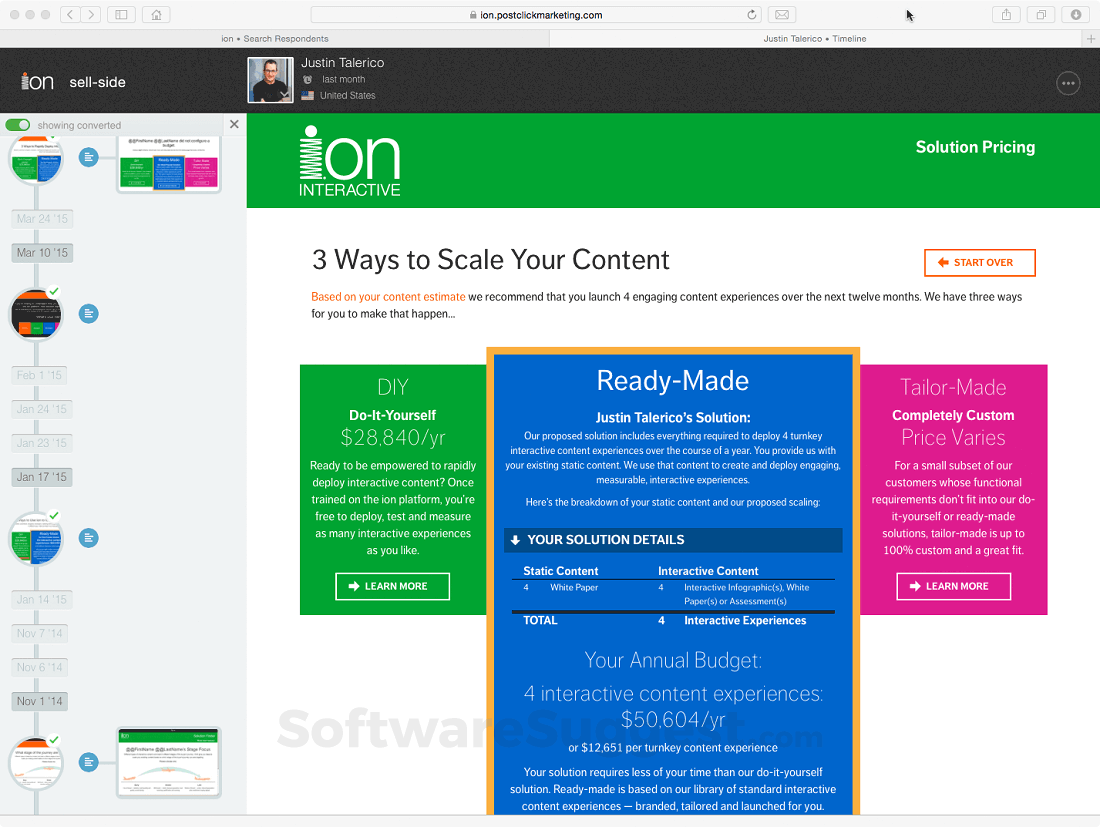Click the reload icon in the address bar
This screenshot has width=1100, height=827.
(751, 15)
